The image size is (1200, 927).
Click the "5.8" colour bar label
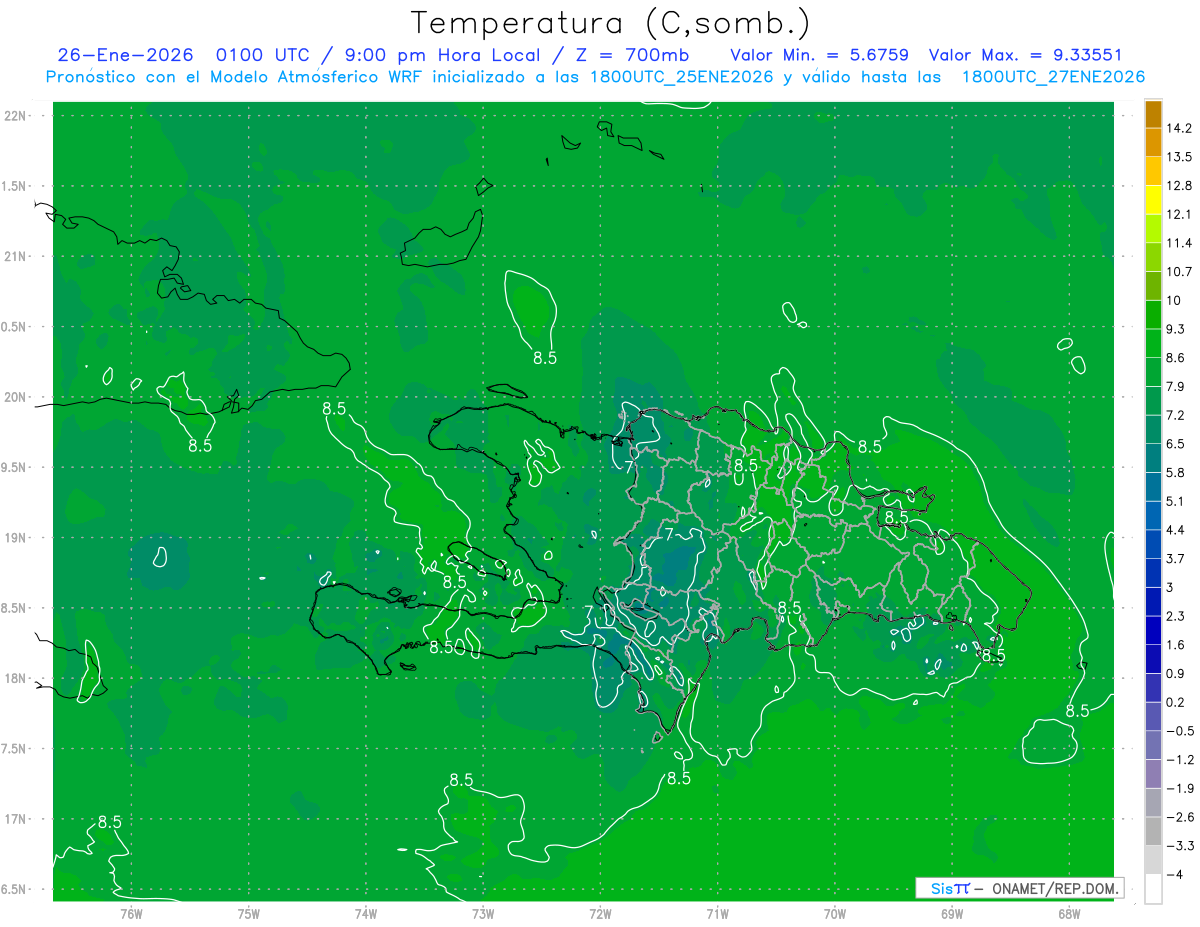coord(1176,473)
